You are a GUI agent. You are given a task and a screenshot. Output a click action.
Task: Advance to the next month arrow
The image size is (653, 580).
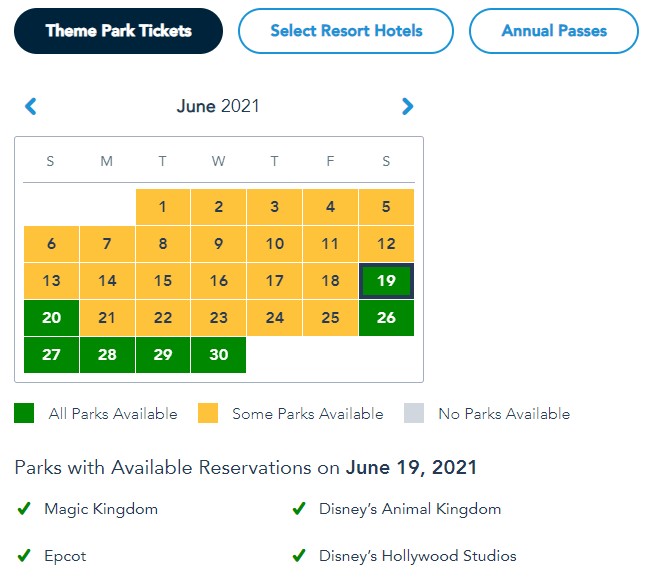pos(407,106)
